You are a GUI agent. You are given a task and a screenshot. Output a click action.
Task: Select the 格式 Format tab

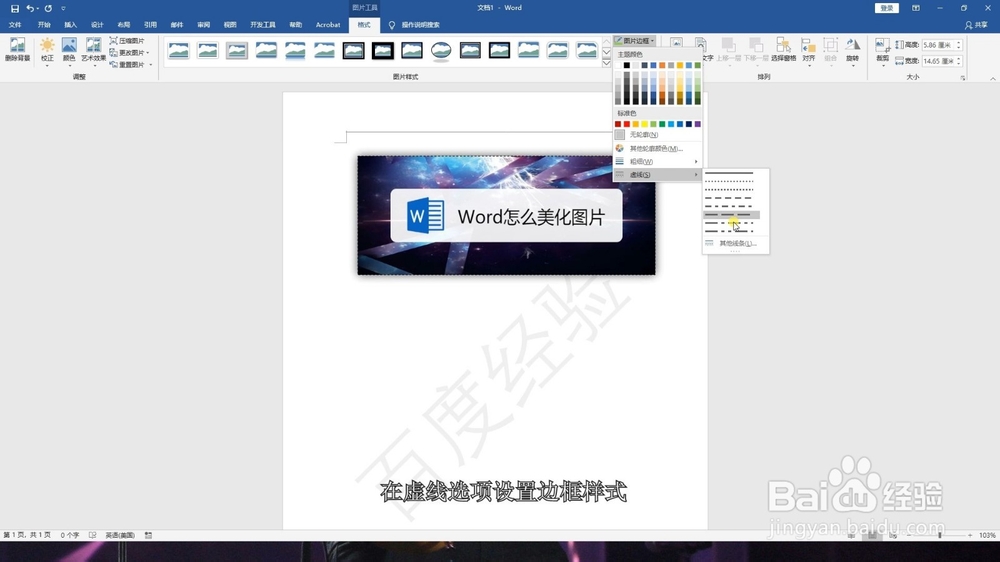364,25
